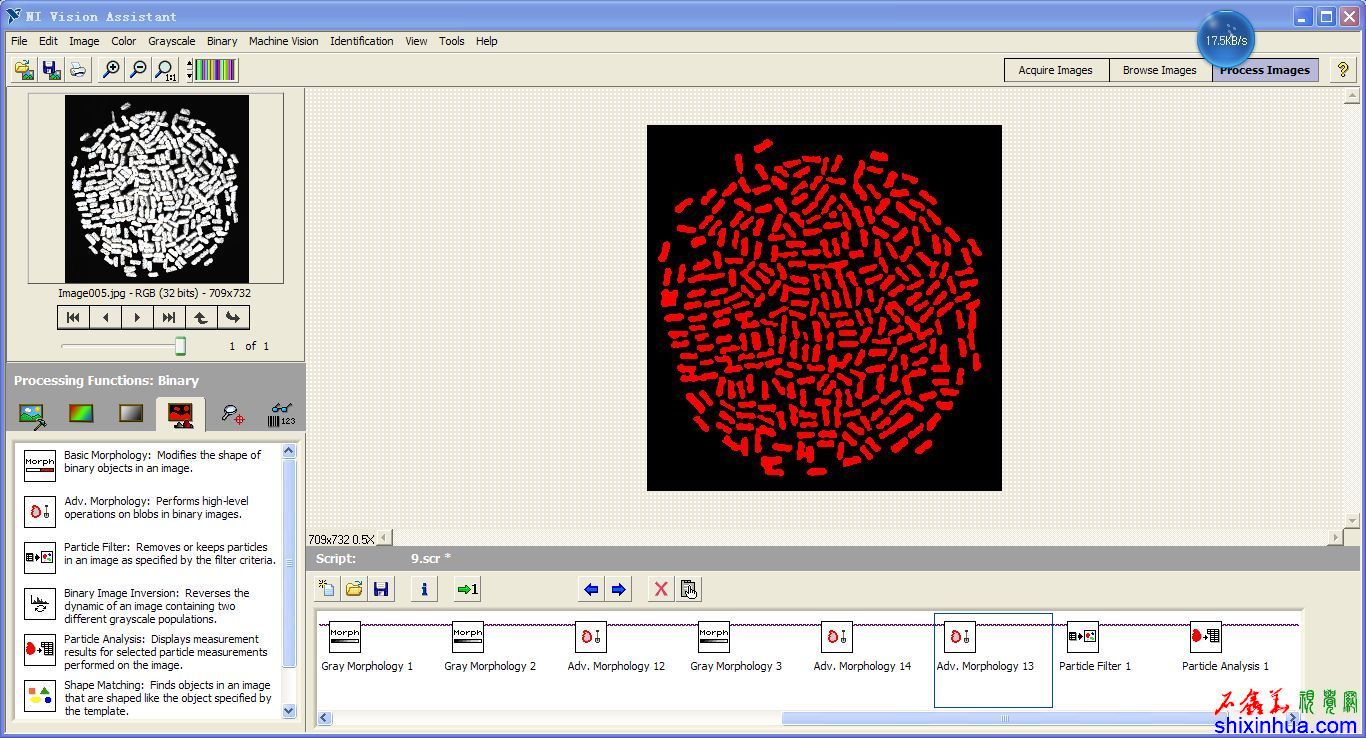Click the Image005.jpg thumbnail preview

coord(156,188)
